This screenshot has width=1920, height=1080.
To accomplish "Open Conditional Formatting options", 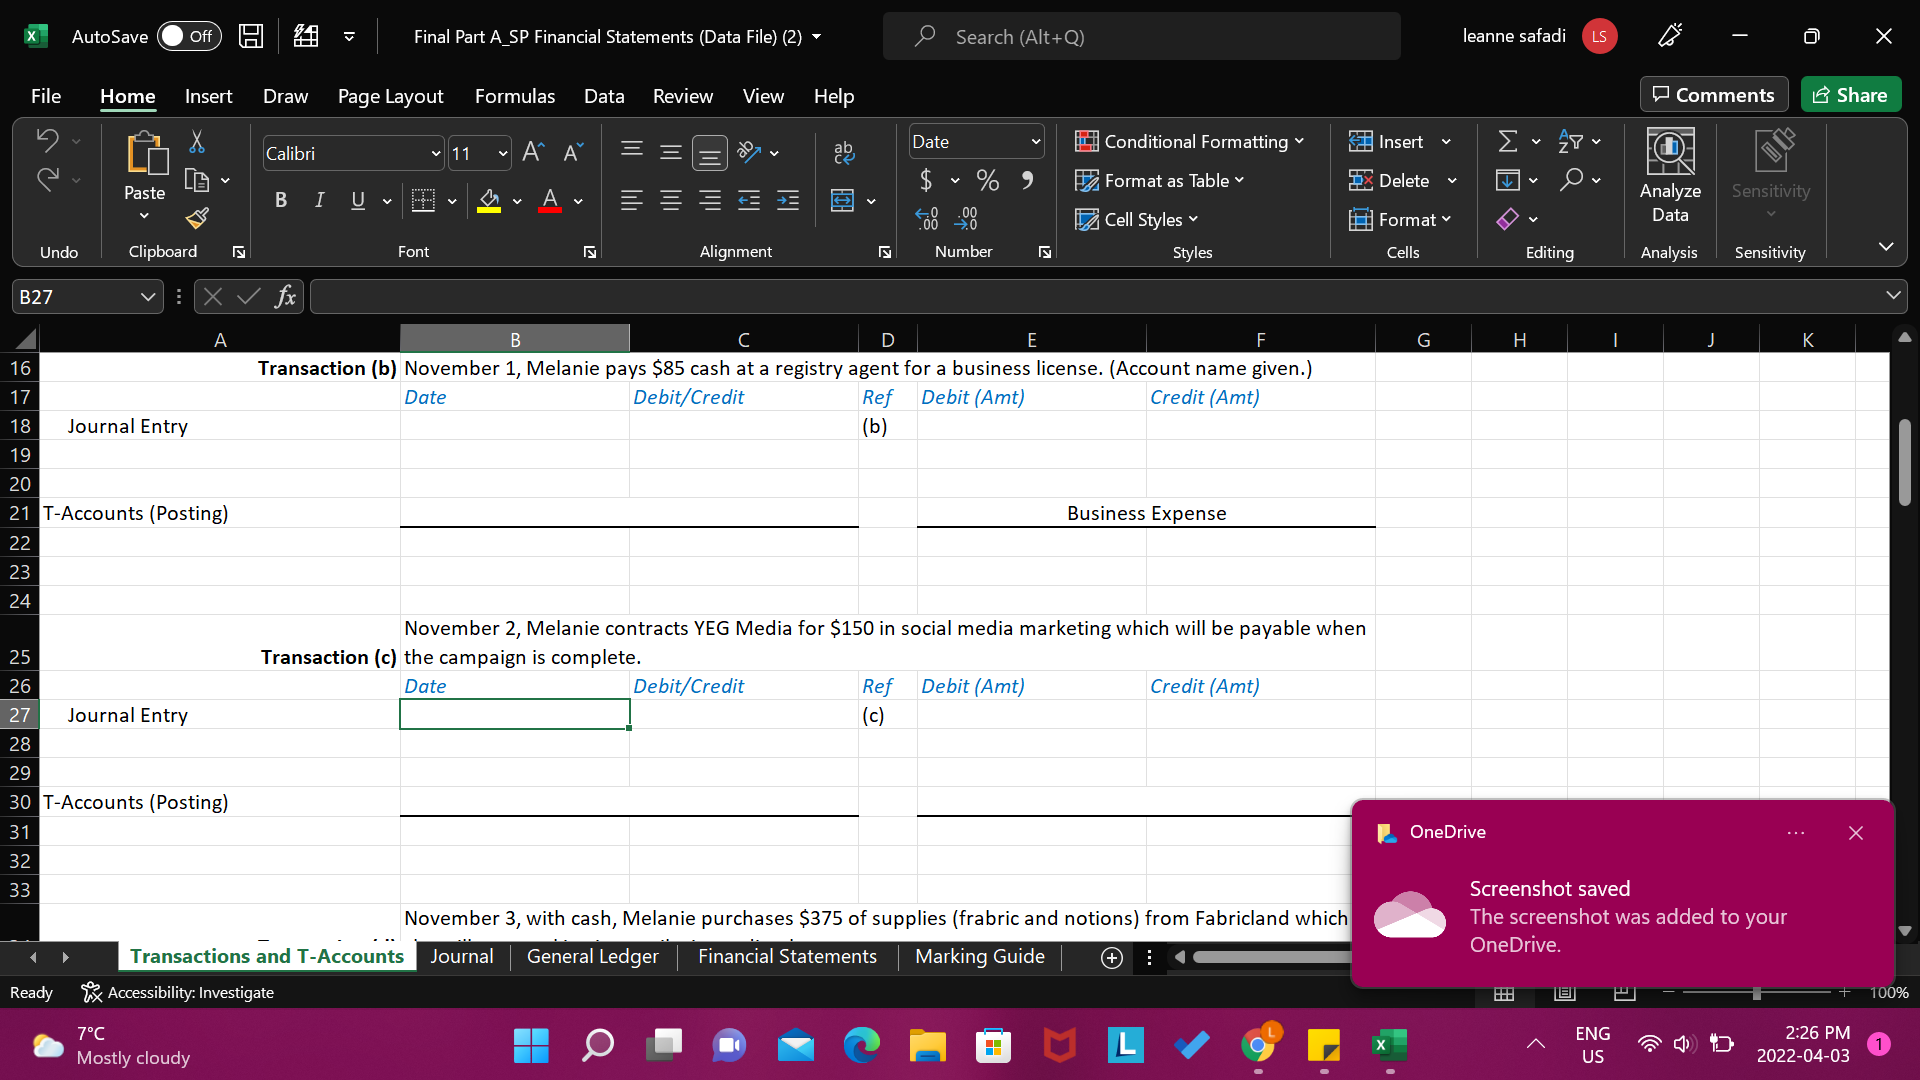I will (x=1190, y=141).
